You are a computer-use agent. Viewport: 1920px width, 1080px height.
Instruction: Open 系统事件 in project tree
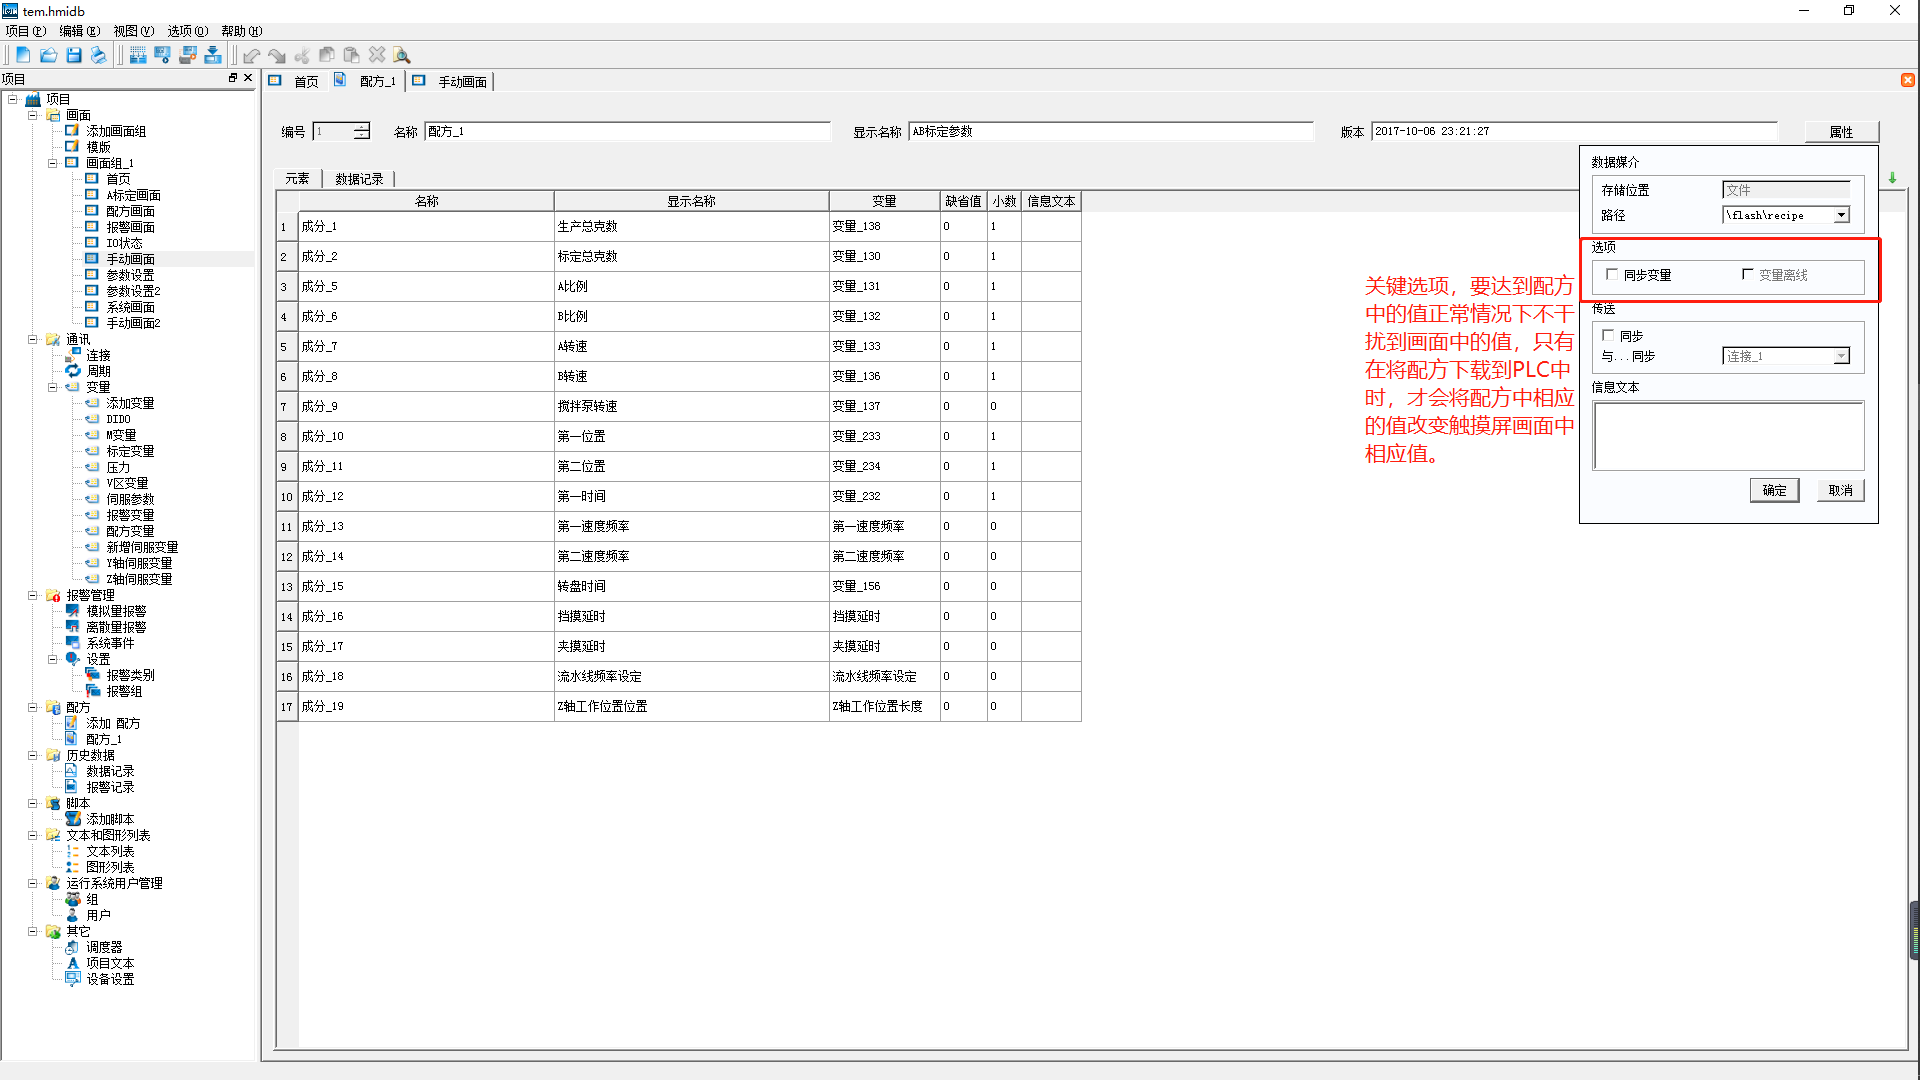coord(110,643)
